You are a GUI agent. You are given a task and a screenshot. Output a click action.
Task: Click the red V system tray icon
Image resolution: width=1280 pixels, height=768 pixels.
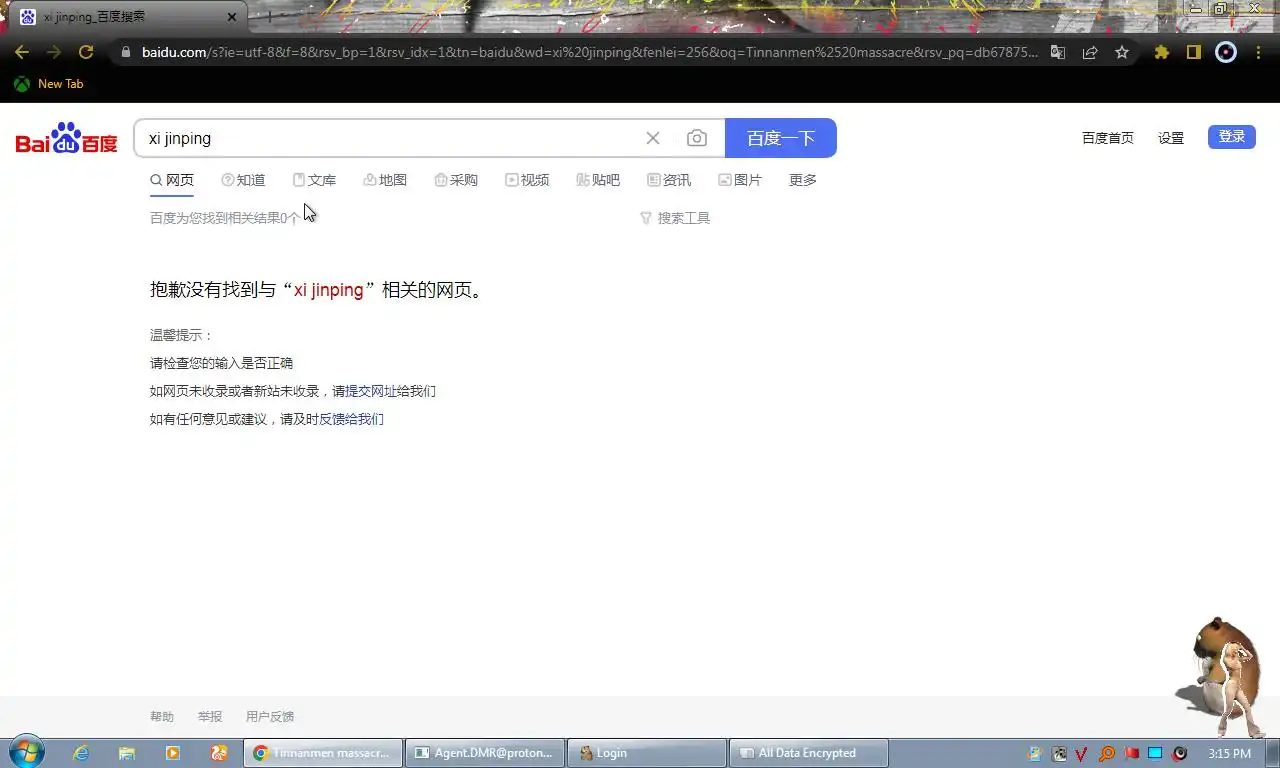pos(1083,753)
